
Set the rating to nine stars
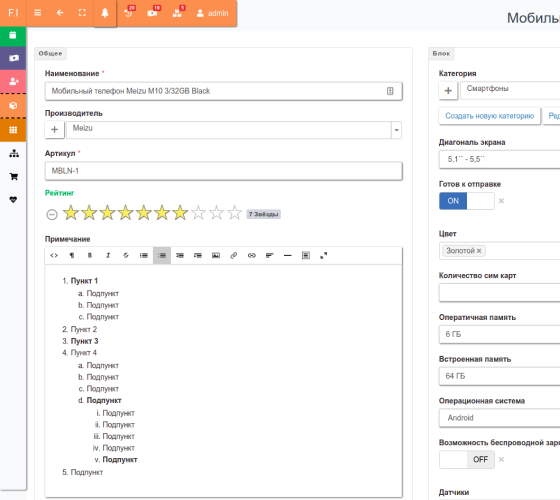tap(216, 213)
